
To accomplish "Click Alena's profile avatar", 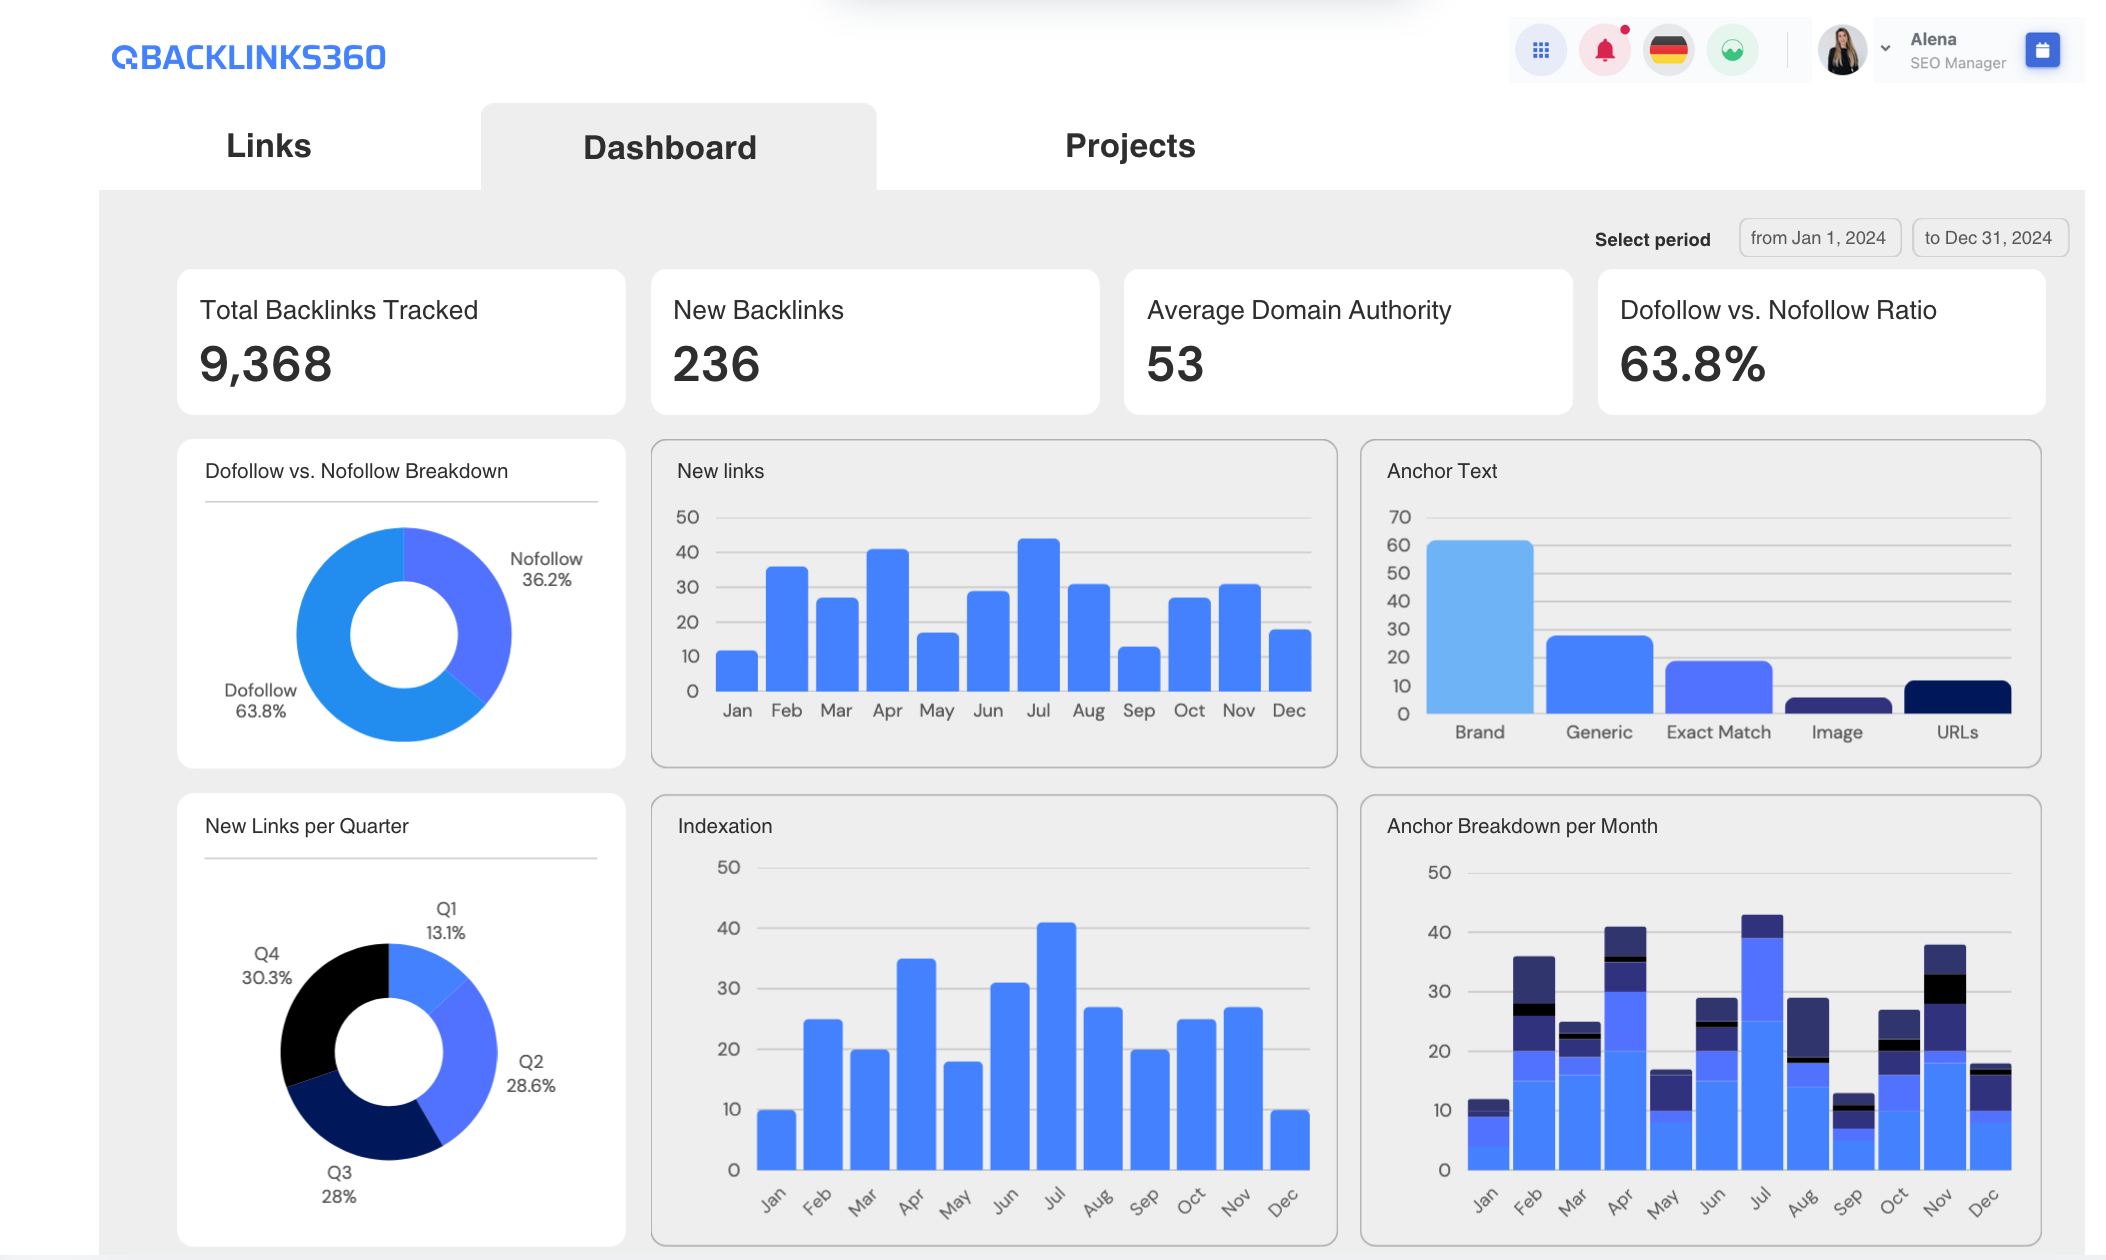I will (1842, 50).
